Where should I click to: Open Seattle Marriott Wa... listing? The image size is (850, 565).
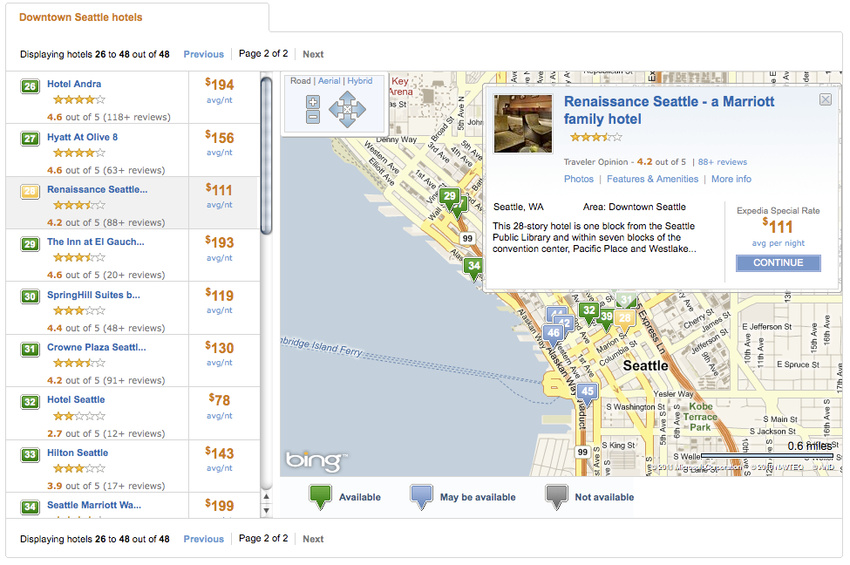94,505
